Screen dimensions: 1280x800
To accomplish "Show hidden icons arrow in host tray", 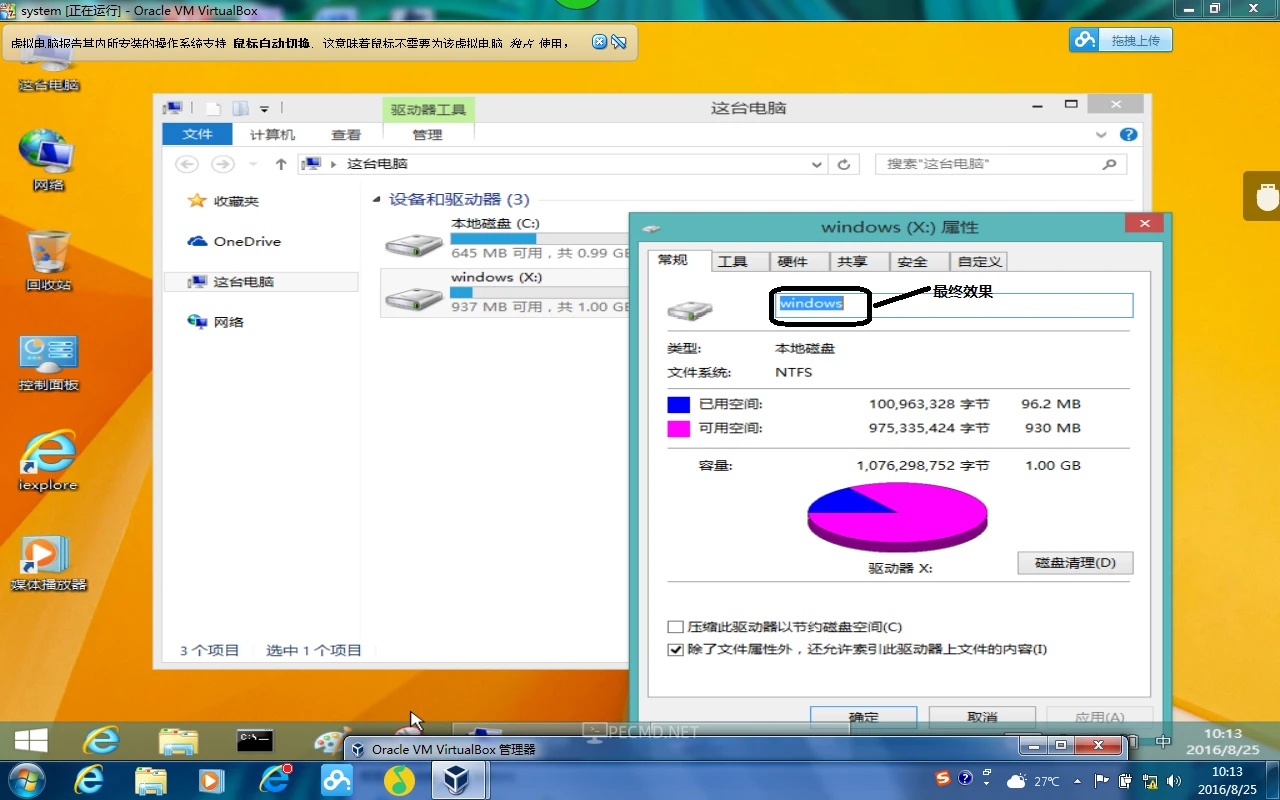I will pos(1078,781).
